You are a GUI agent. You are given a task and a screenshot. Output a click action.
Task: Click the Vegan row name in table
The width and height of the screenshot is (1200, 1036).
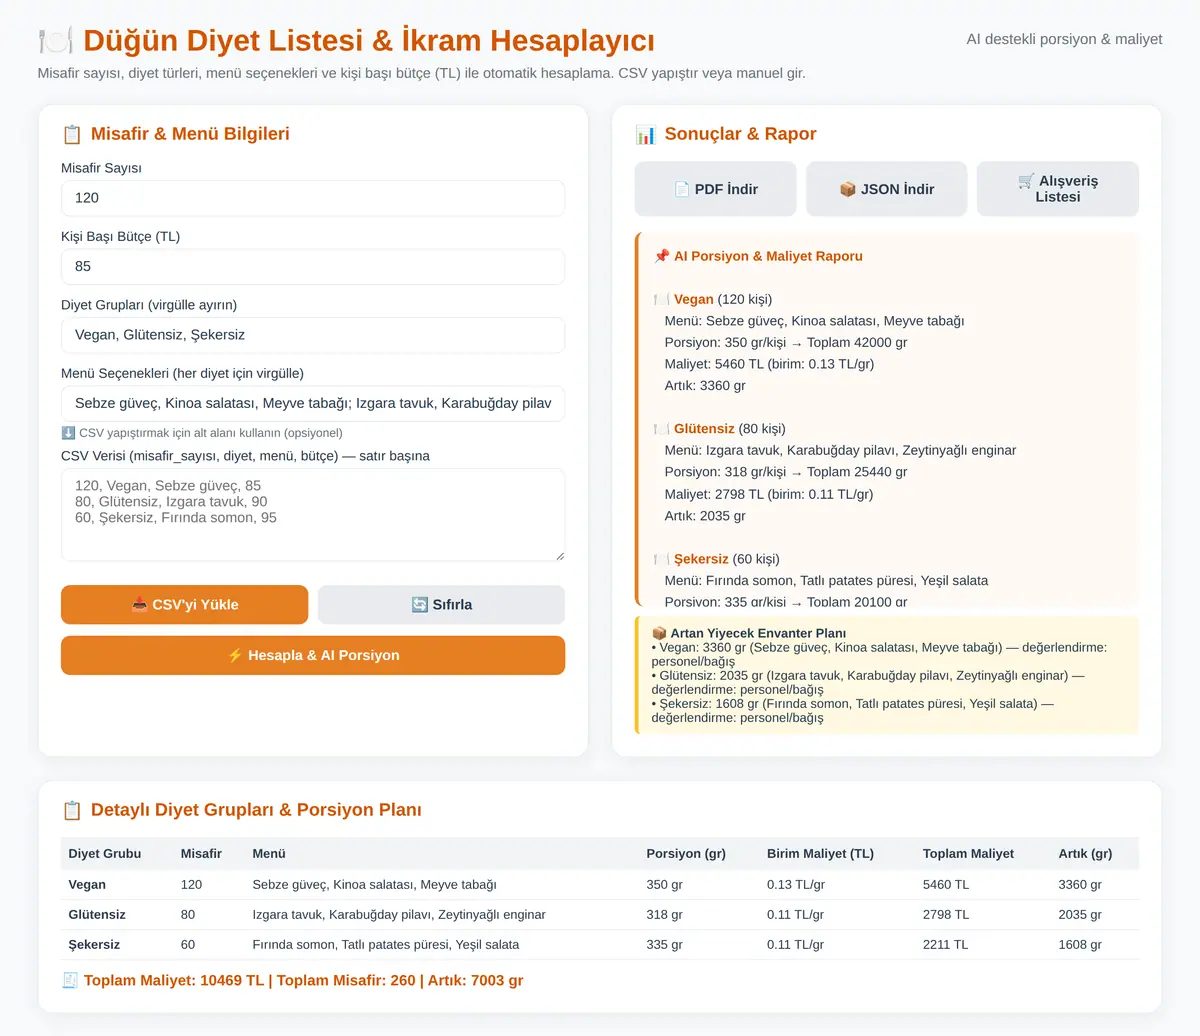(x=87, y=884)
